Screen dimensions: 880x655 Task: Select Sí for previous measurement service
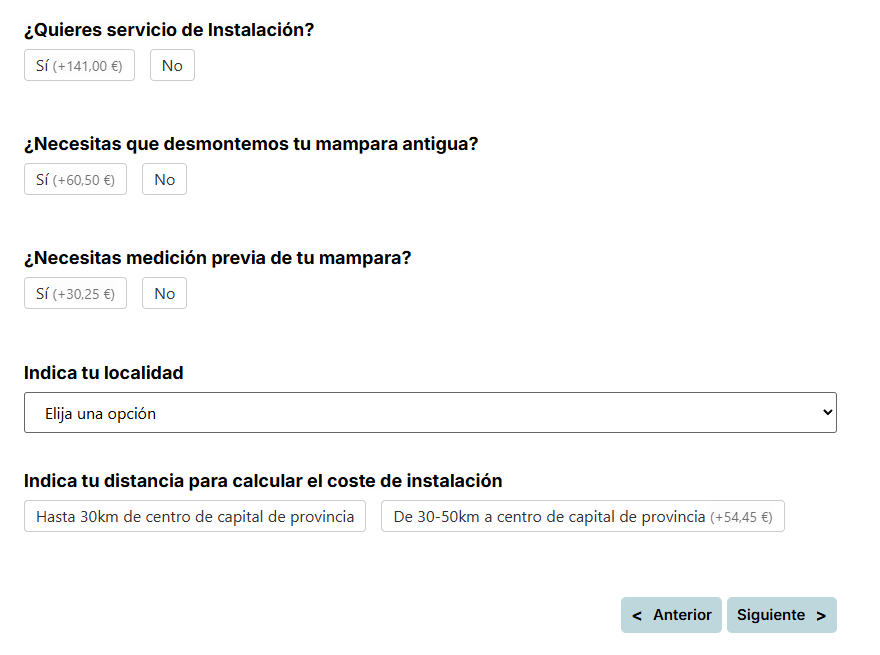74,292
